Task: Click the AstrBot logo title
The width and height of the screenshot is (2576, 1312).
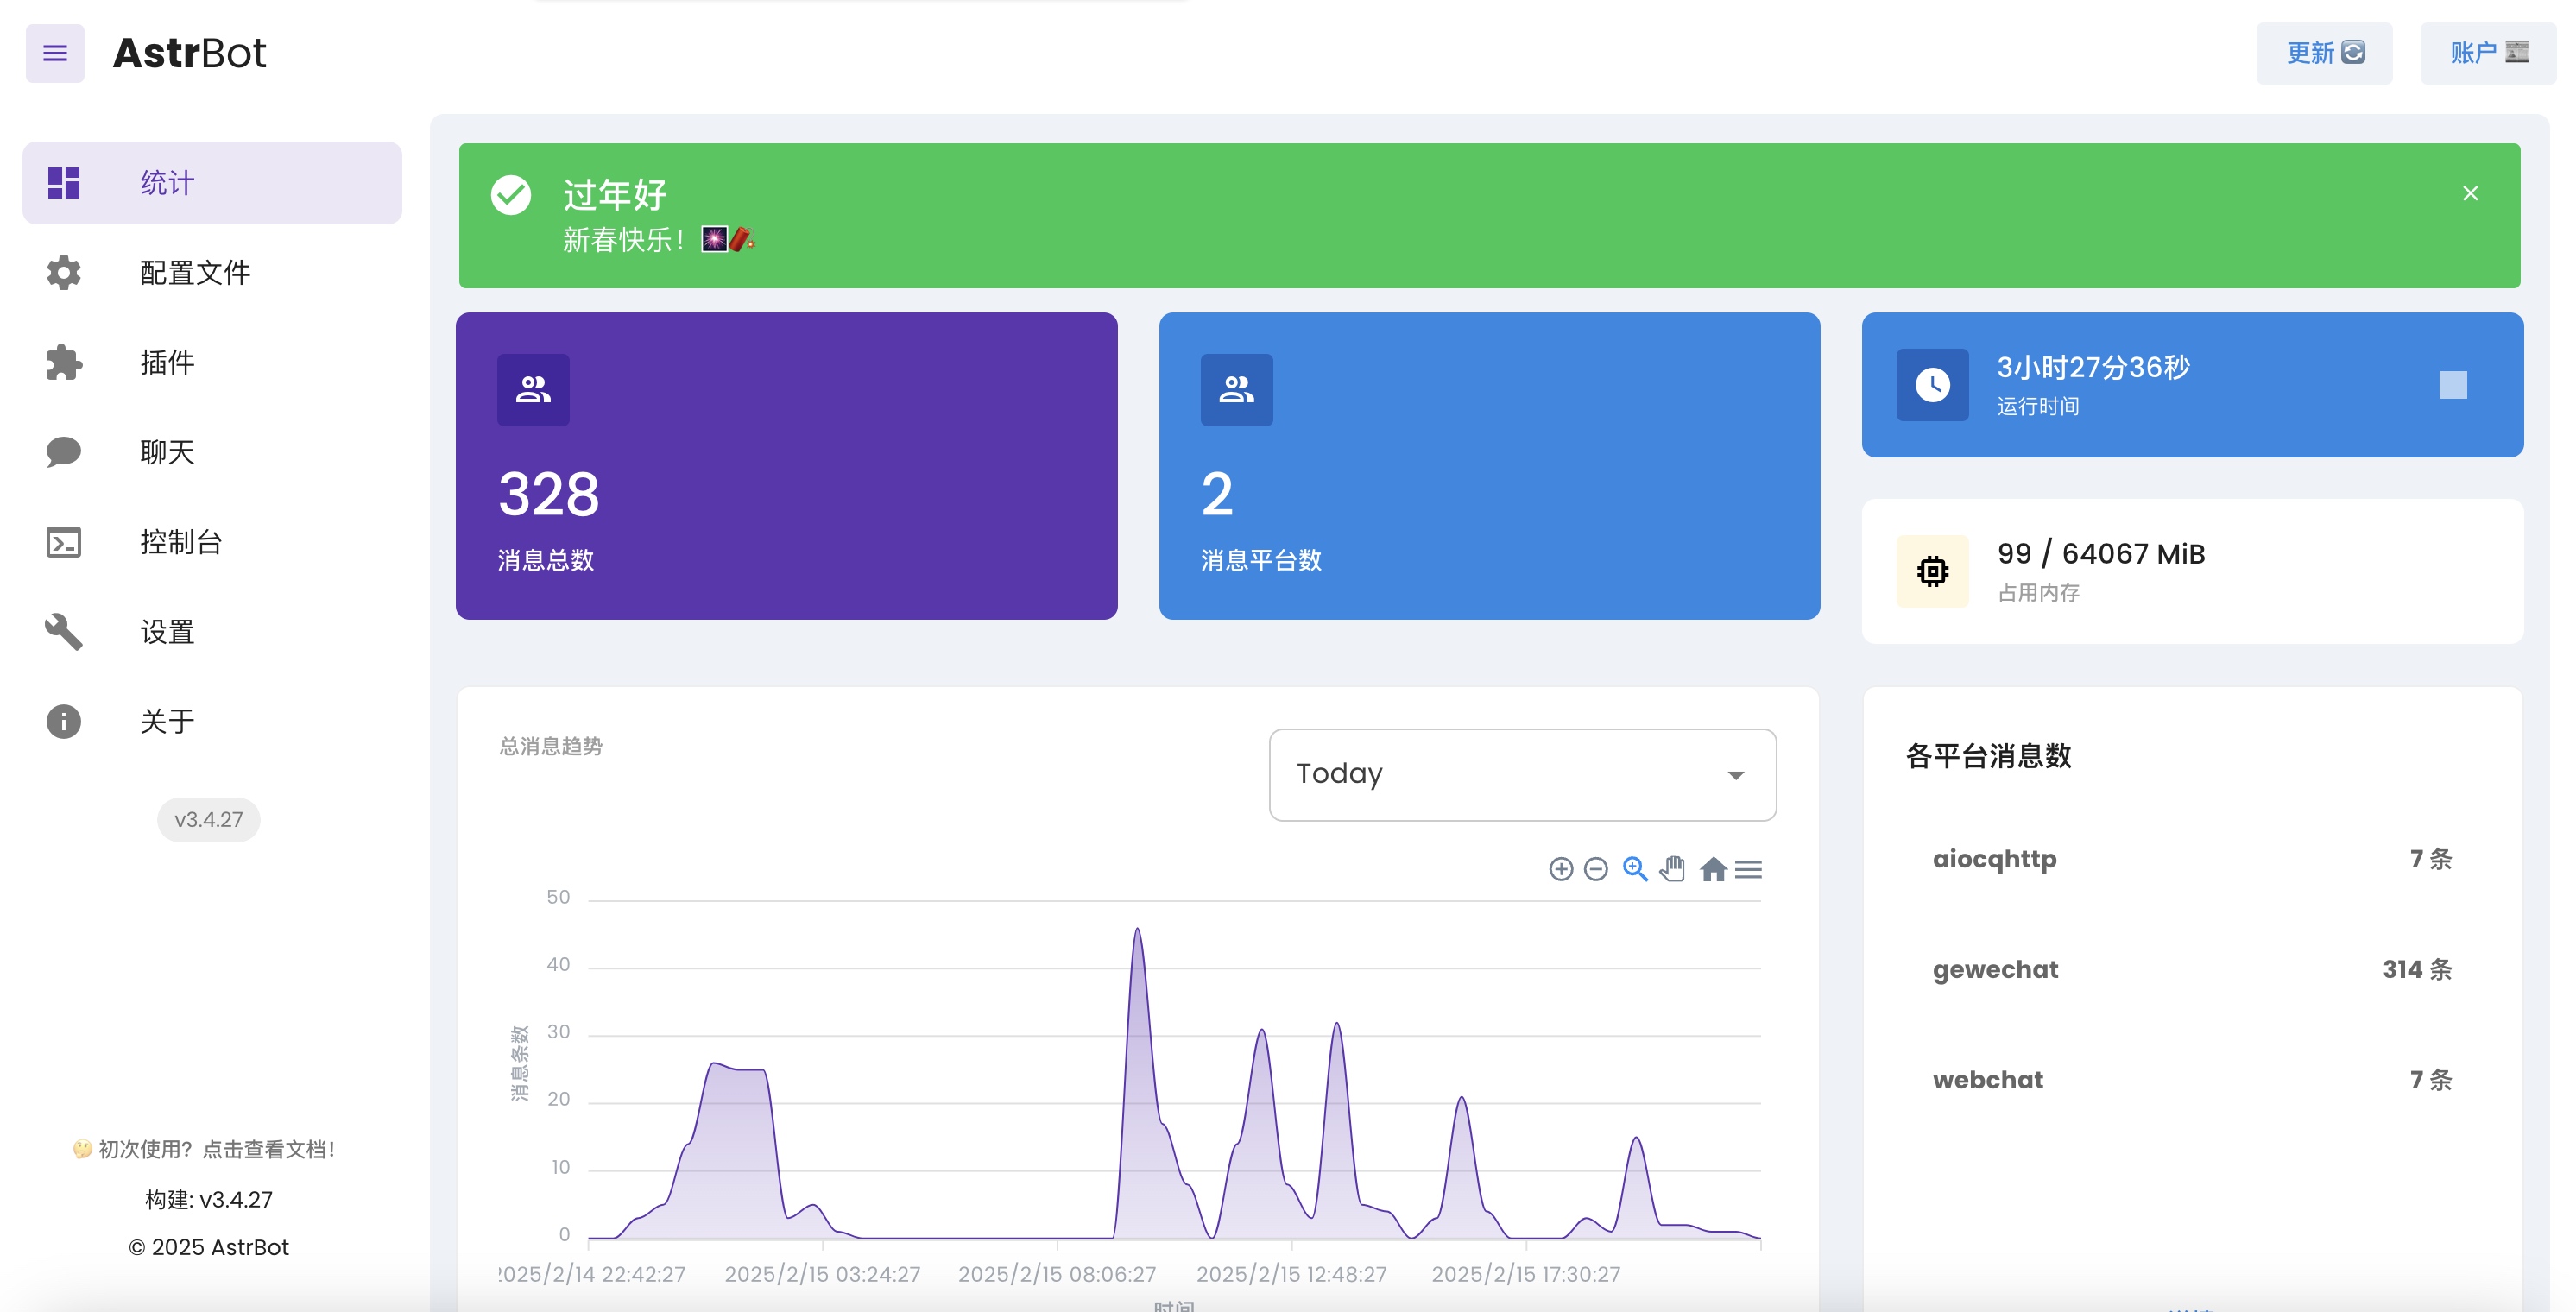Action: point(190,53)
